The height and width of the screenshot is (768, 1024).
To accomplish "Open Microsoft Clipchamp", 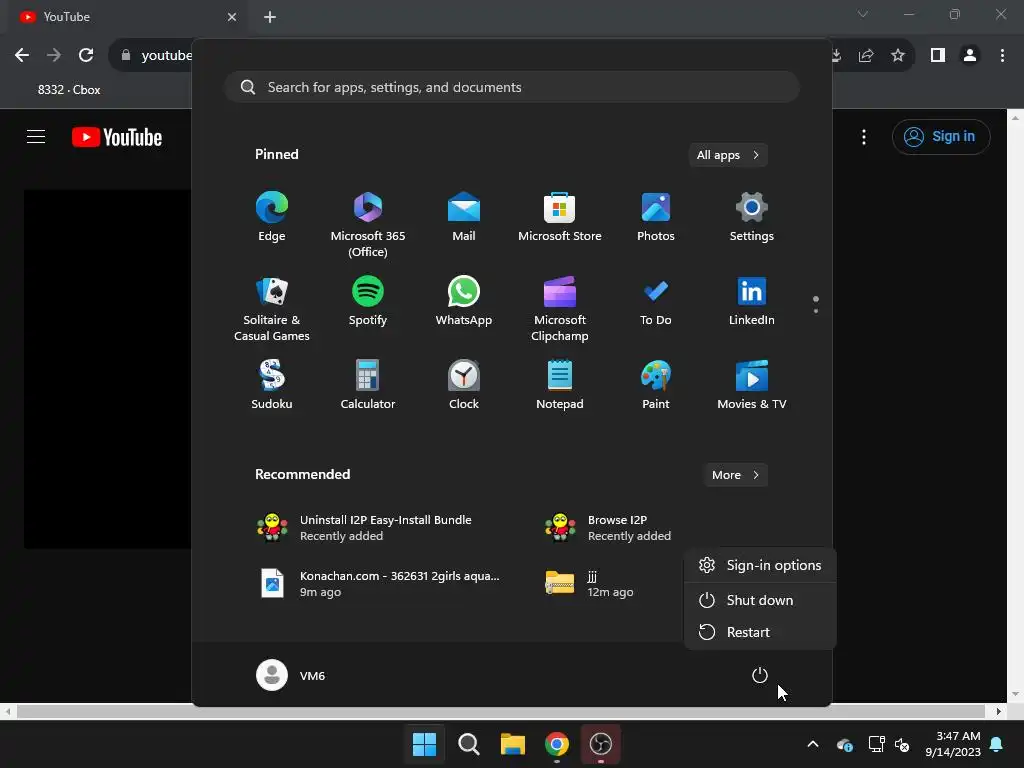I will (x=560, y=309).
